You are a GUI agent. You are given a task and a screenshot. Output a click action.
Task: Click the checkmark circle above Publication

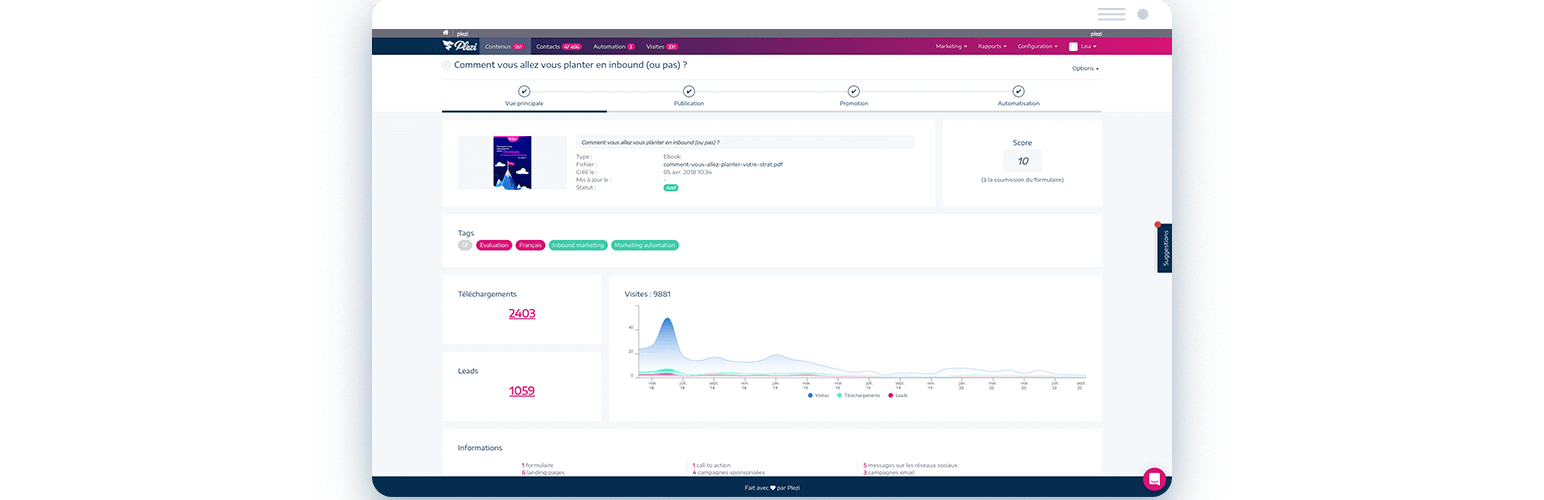tap(689, 91)
